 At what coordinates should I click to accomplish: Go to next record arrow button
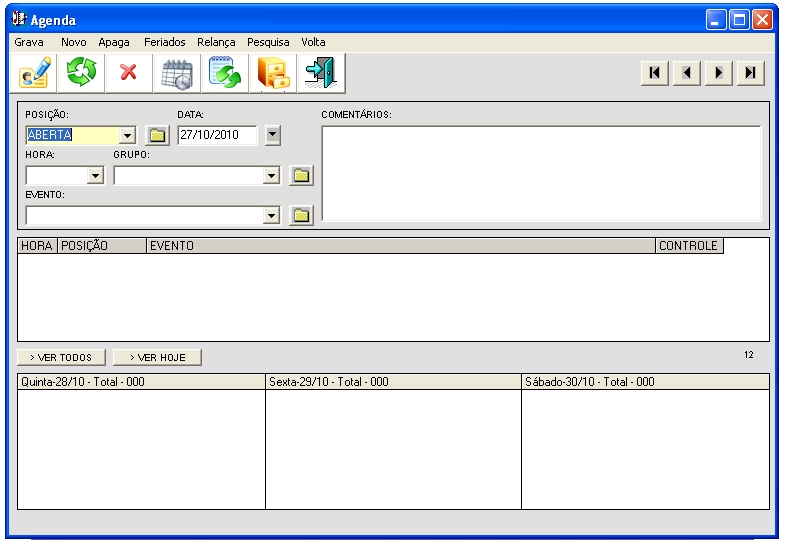[x=718, y=73]
